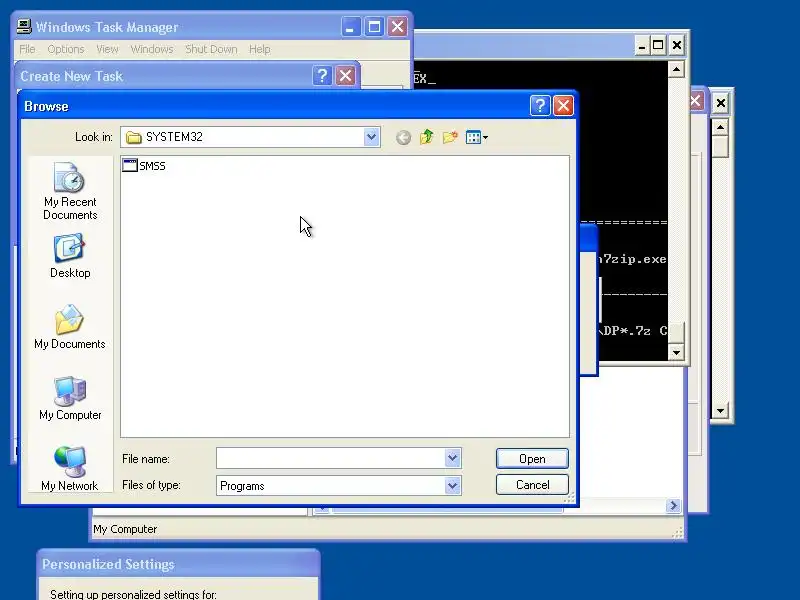Image resolution: width=800 pixels, height=600 pixels.
Task: Close the Windows Task Manager window
Action: pos(397,27)
